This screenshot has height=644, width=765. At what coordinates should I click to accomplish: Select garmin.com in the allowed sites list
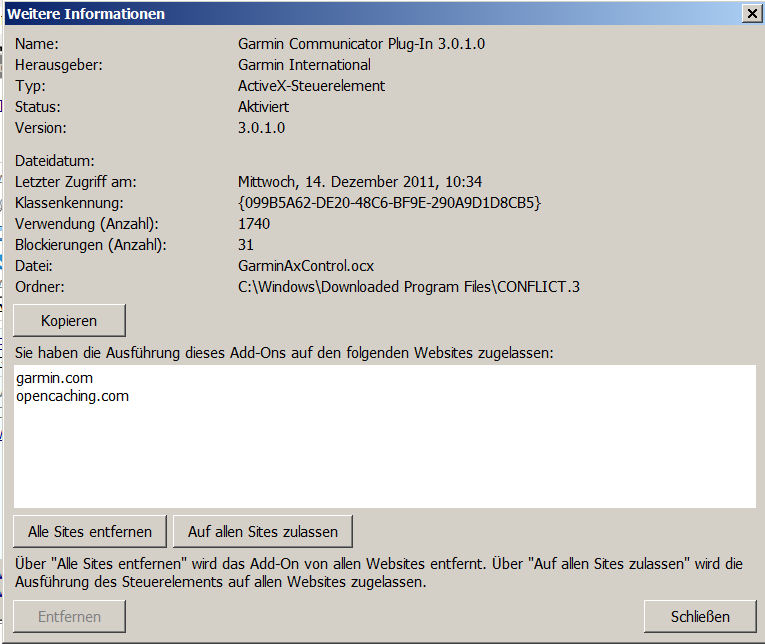(54, 378)
